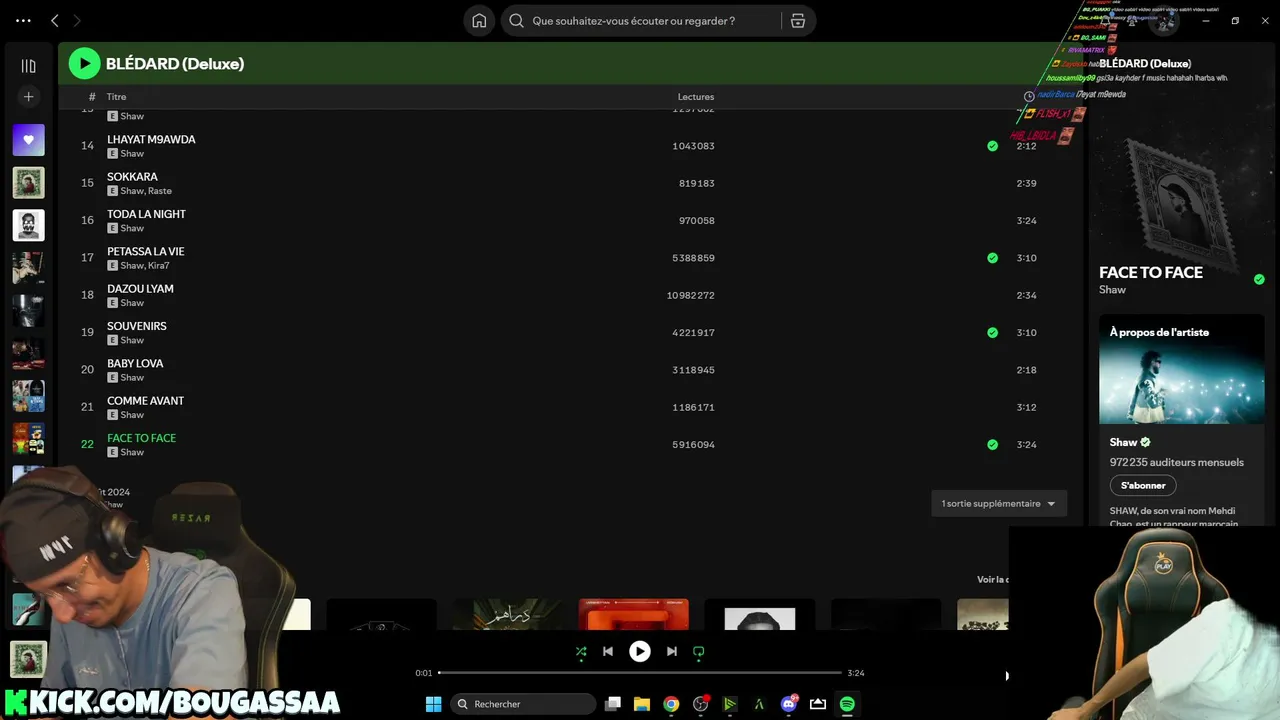The height and width of the screenshot is (720, 1280).
Task: Play the BLÉDARD (Deluxe) album with green button
Action: (84, 63)
